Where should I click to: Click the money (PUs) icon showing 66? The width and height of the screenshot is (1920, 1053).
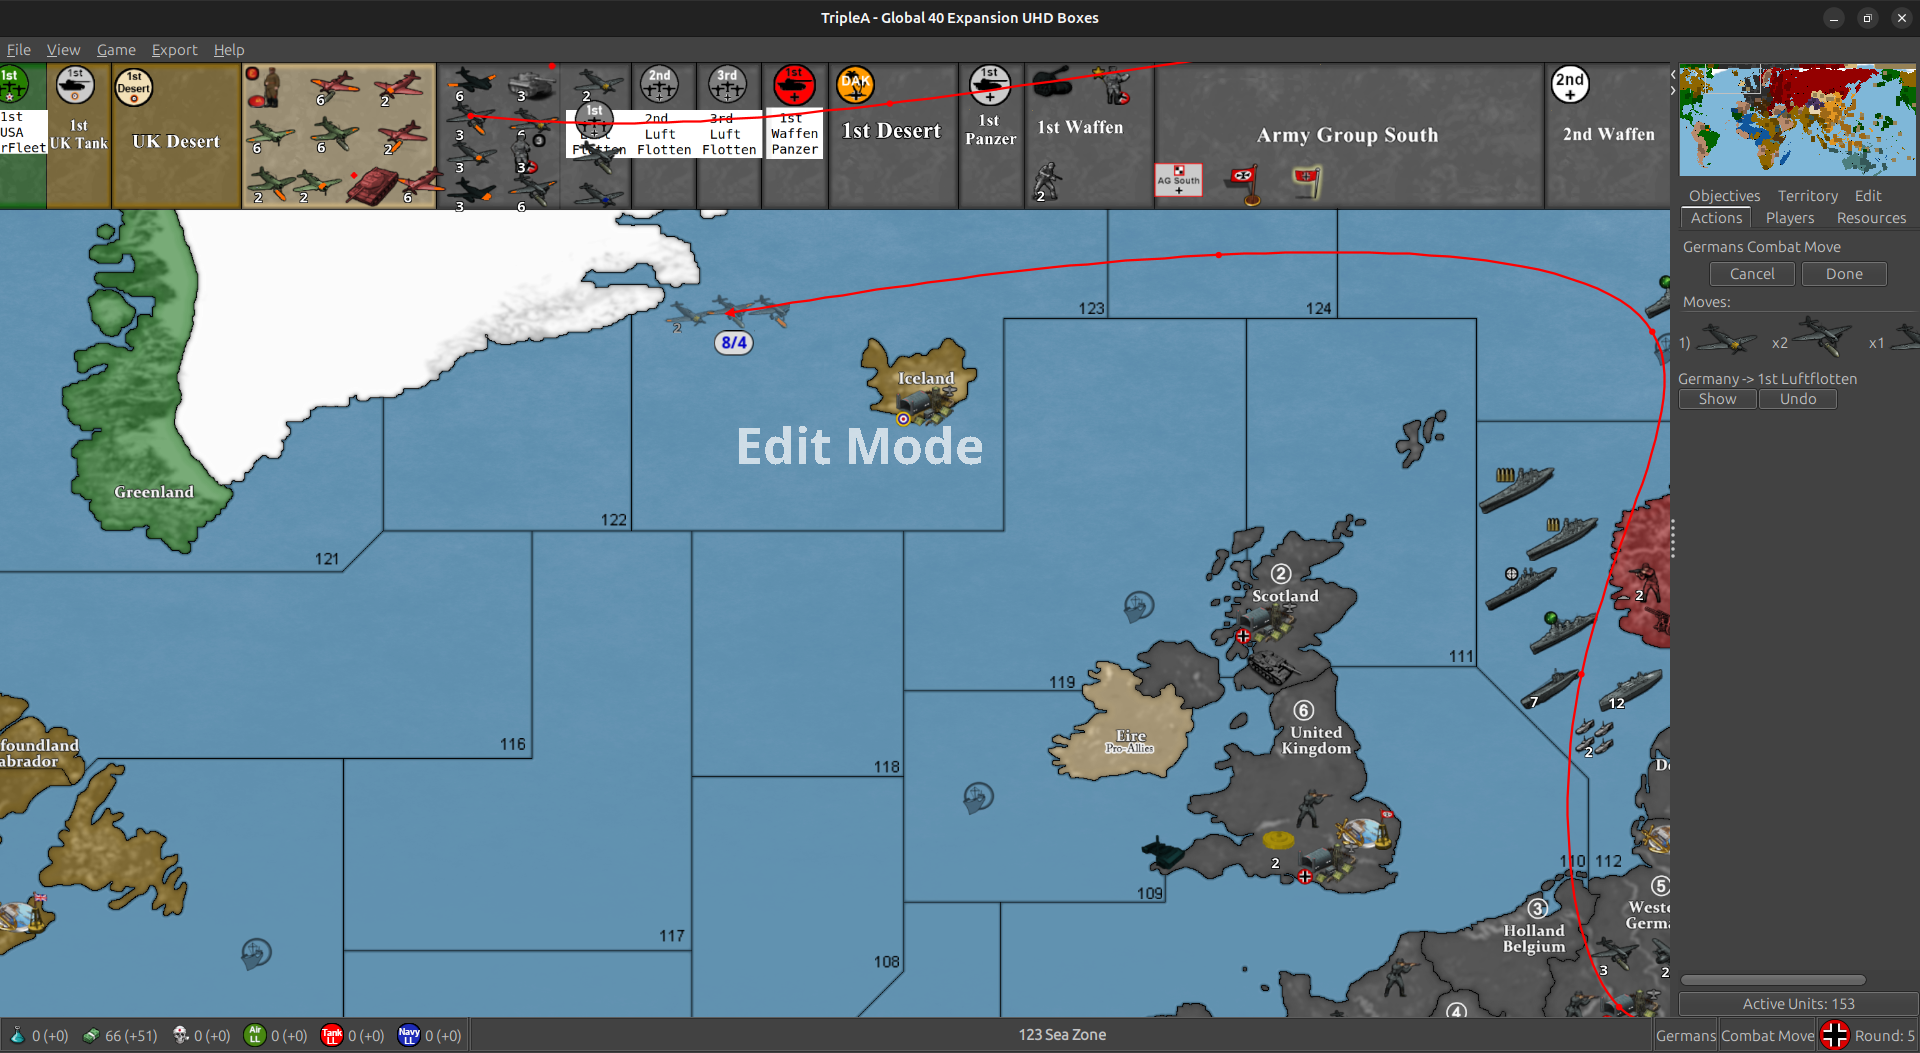point(91,1035)
